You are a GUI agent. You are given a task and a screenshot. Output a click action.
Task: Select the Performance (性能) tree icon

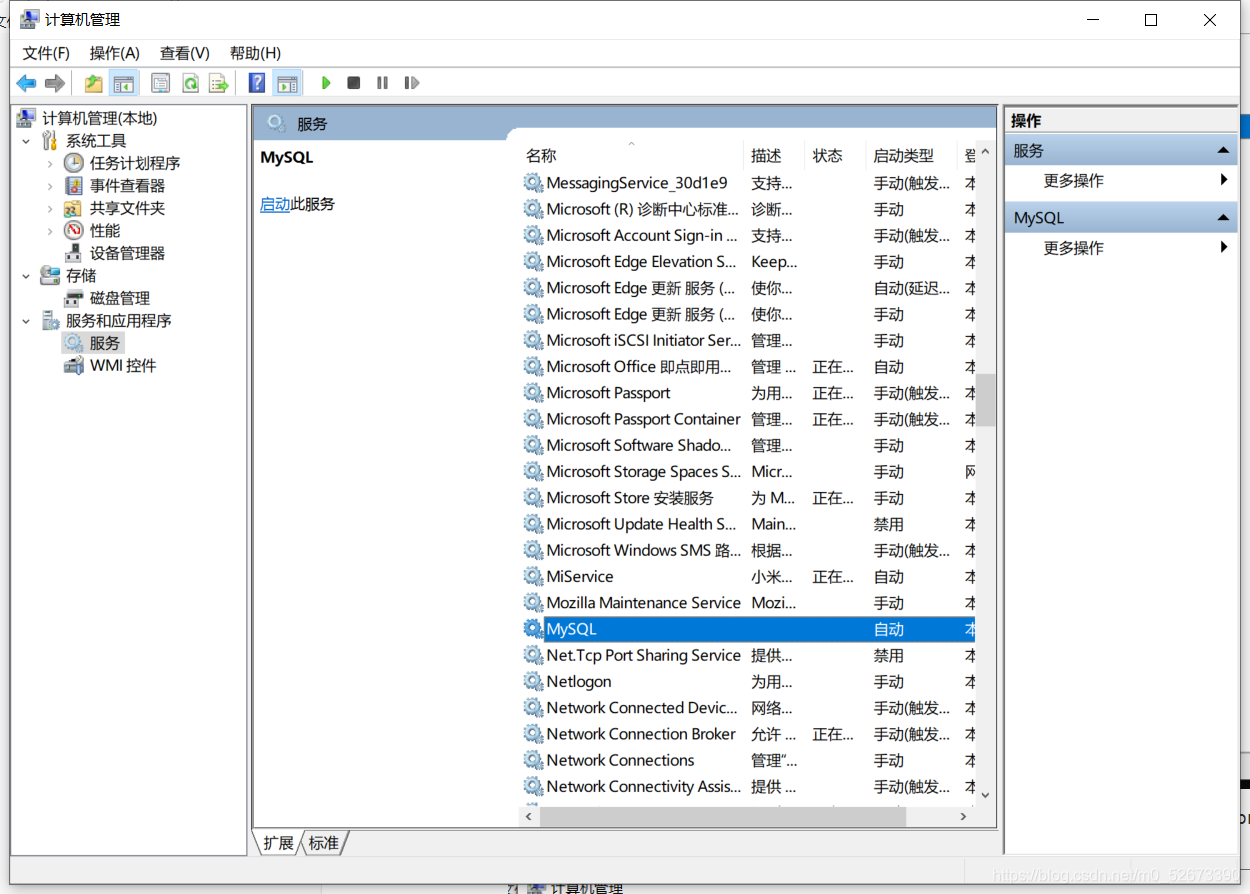coord(74,231)
